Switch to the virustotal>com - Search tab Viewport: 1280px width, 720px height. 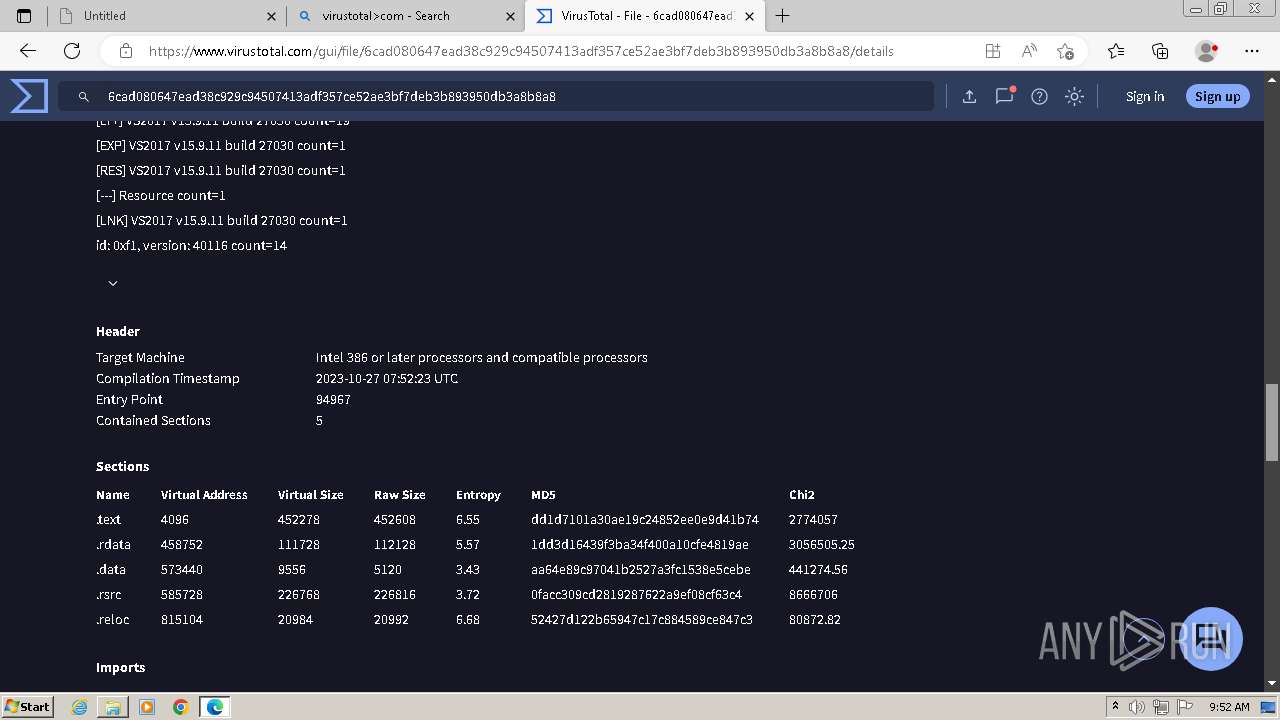(x=405, y=16)
